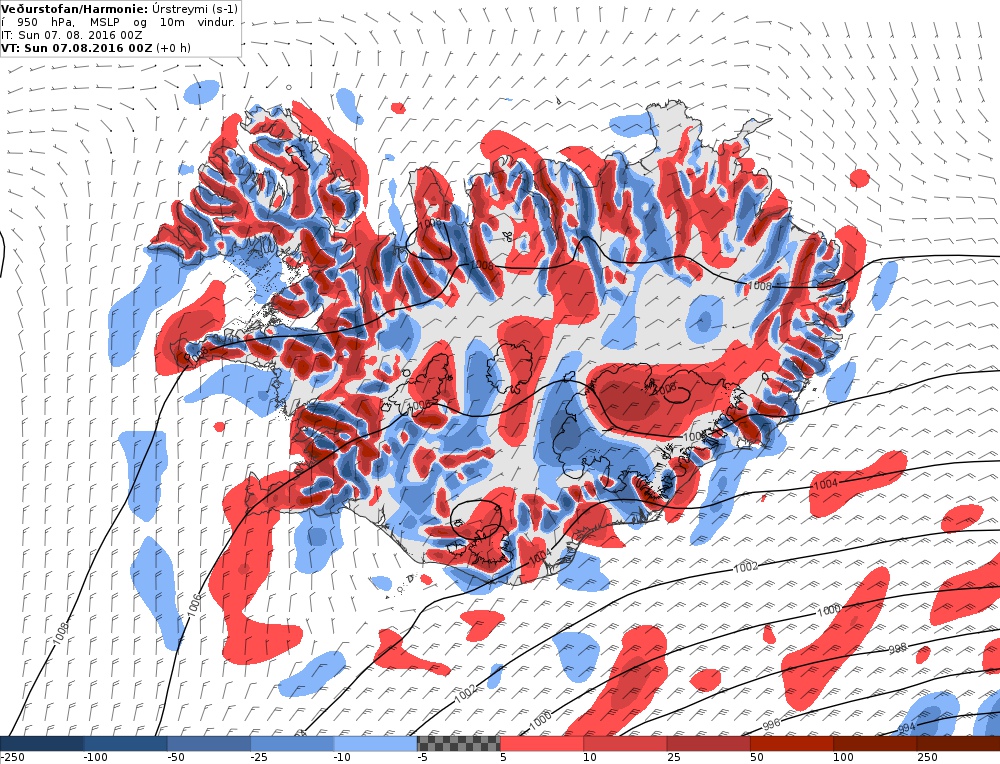Select the positive "5" legend label
1000x764 pixels.
503,758
